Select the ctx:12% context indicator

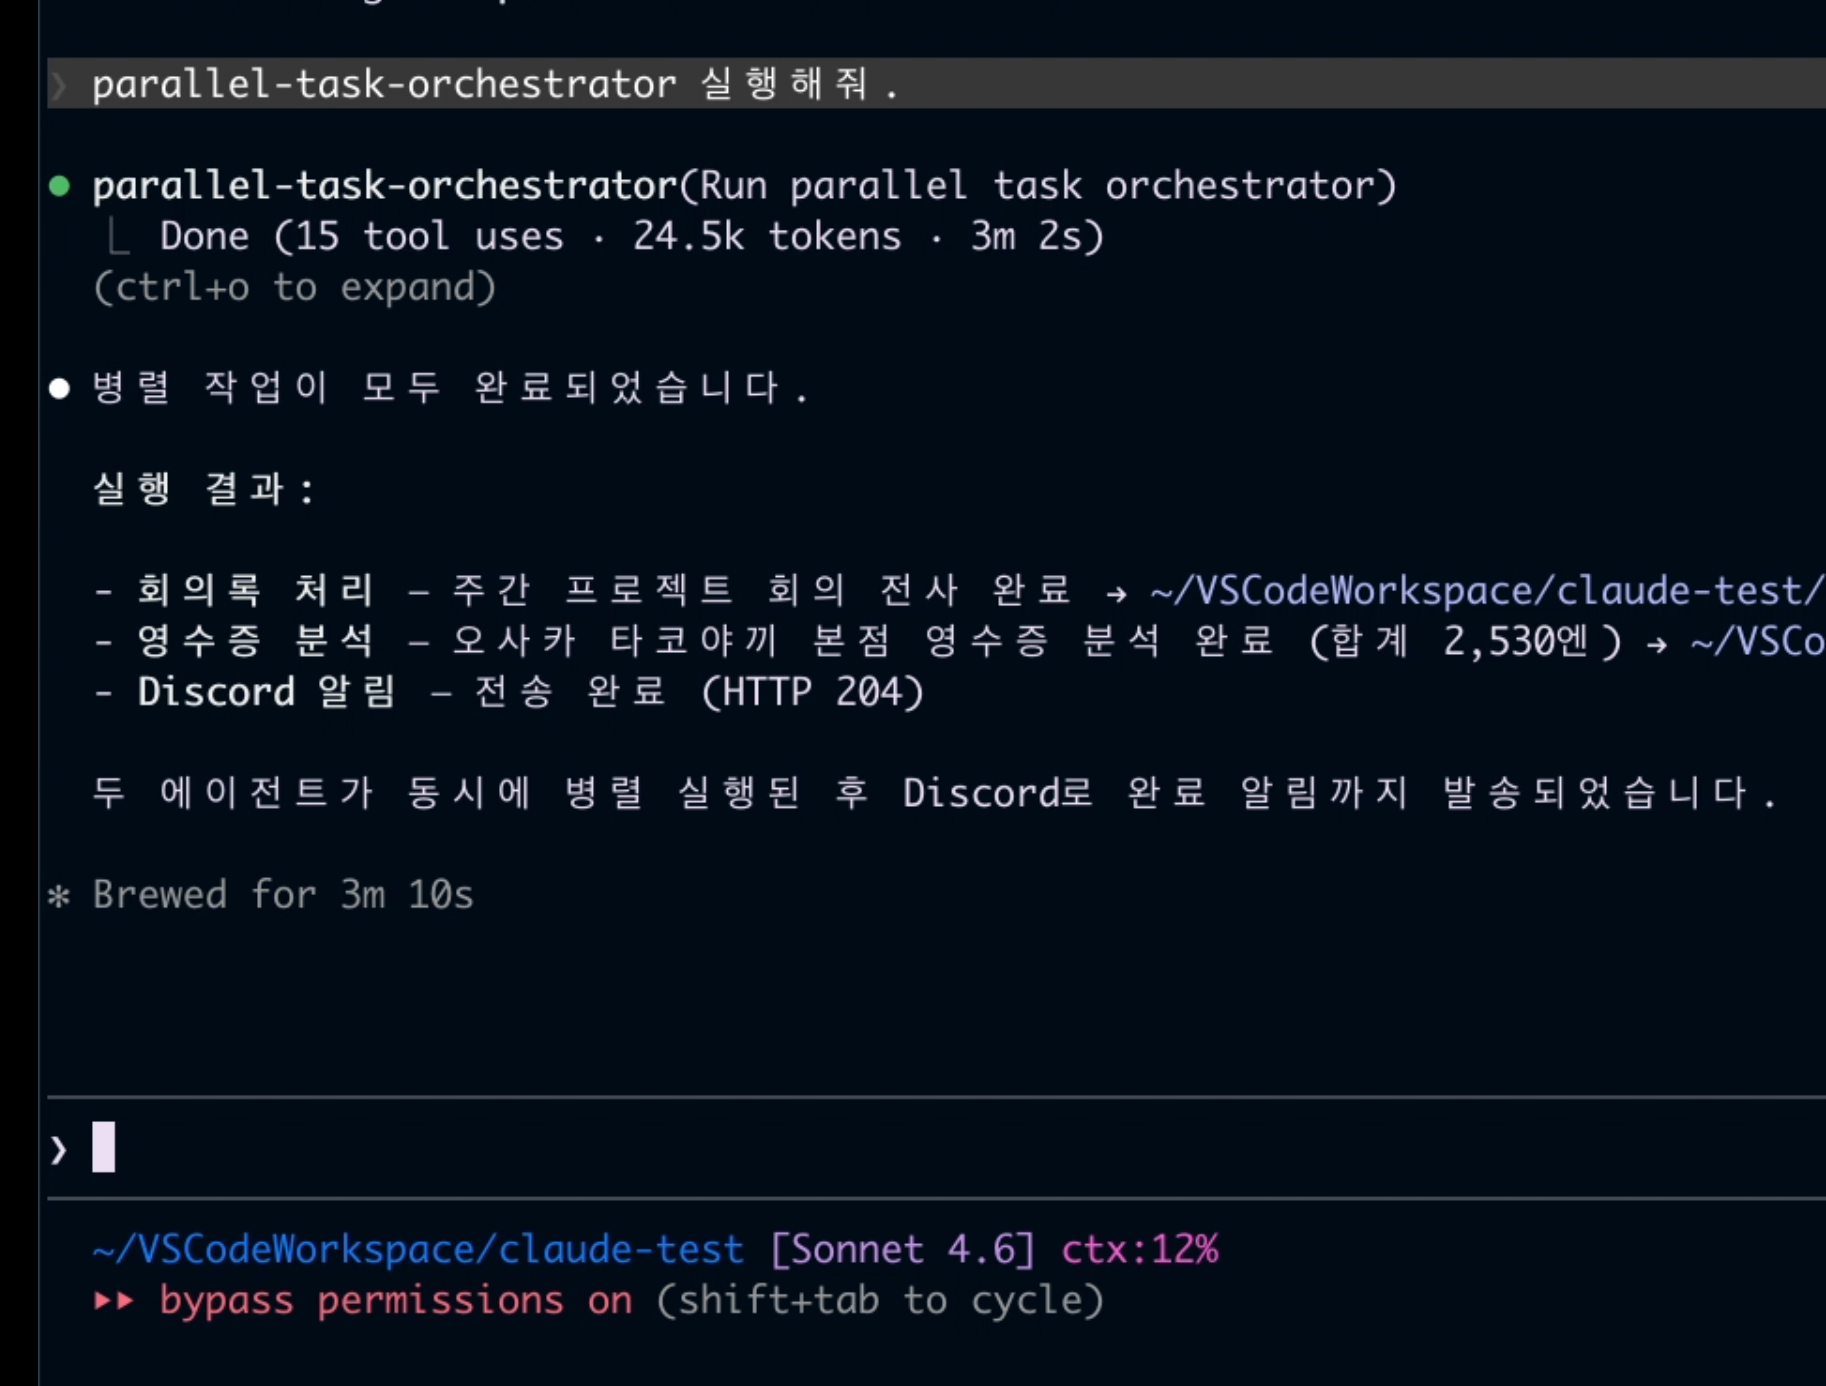(1140, 1250)
